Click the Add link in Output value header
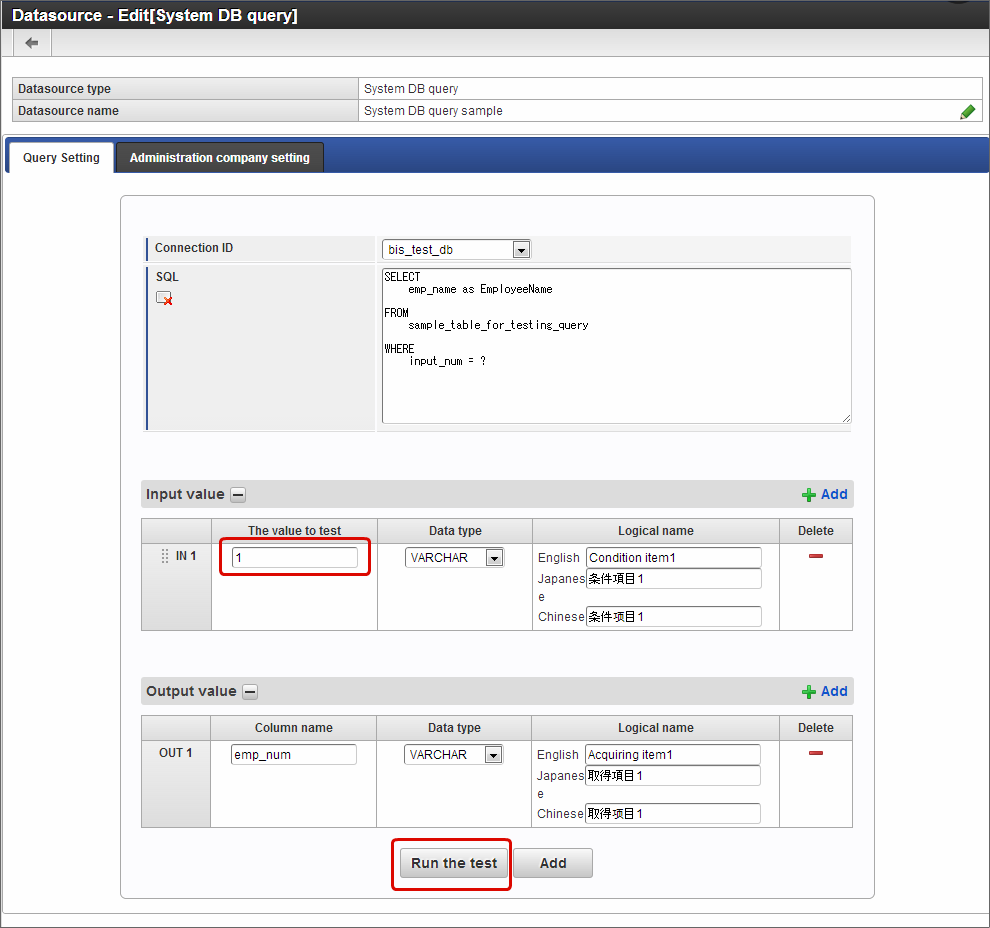The height and width of the screenshot is (928, 990). pos(834,691)
